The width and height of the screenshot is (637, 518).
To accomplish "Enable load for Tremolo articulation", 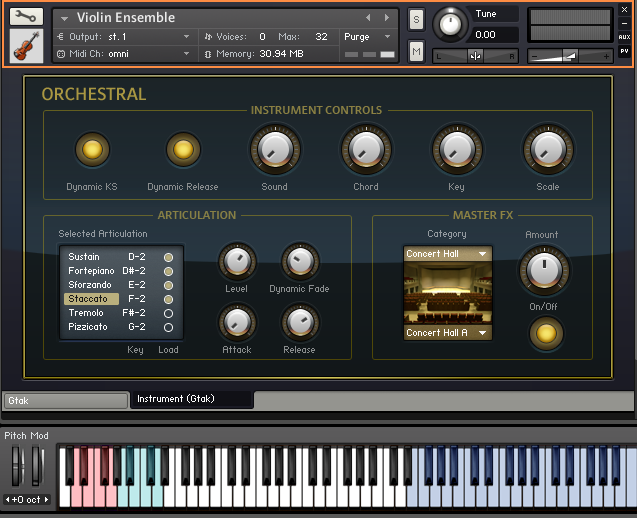I will (x=168, y=313).
